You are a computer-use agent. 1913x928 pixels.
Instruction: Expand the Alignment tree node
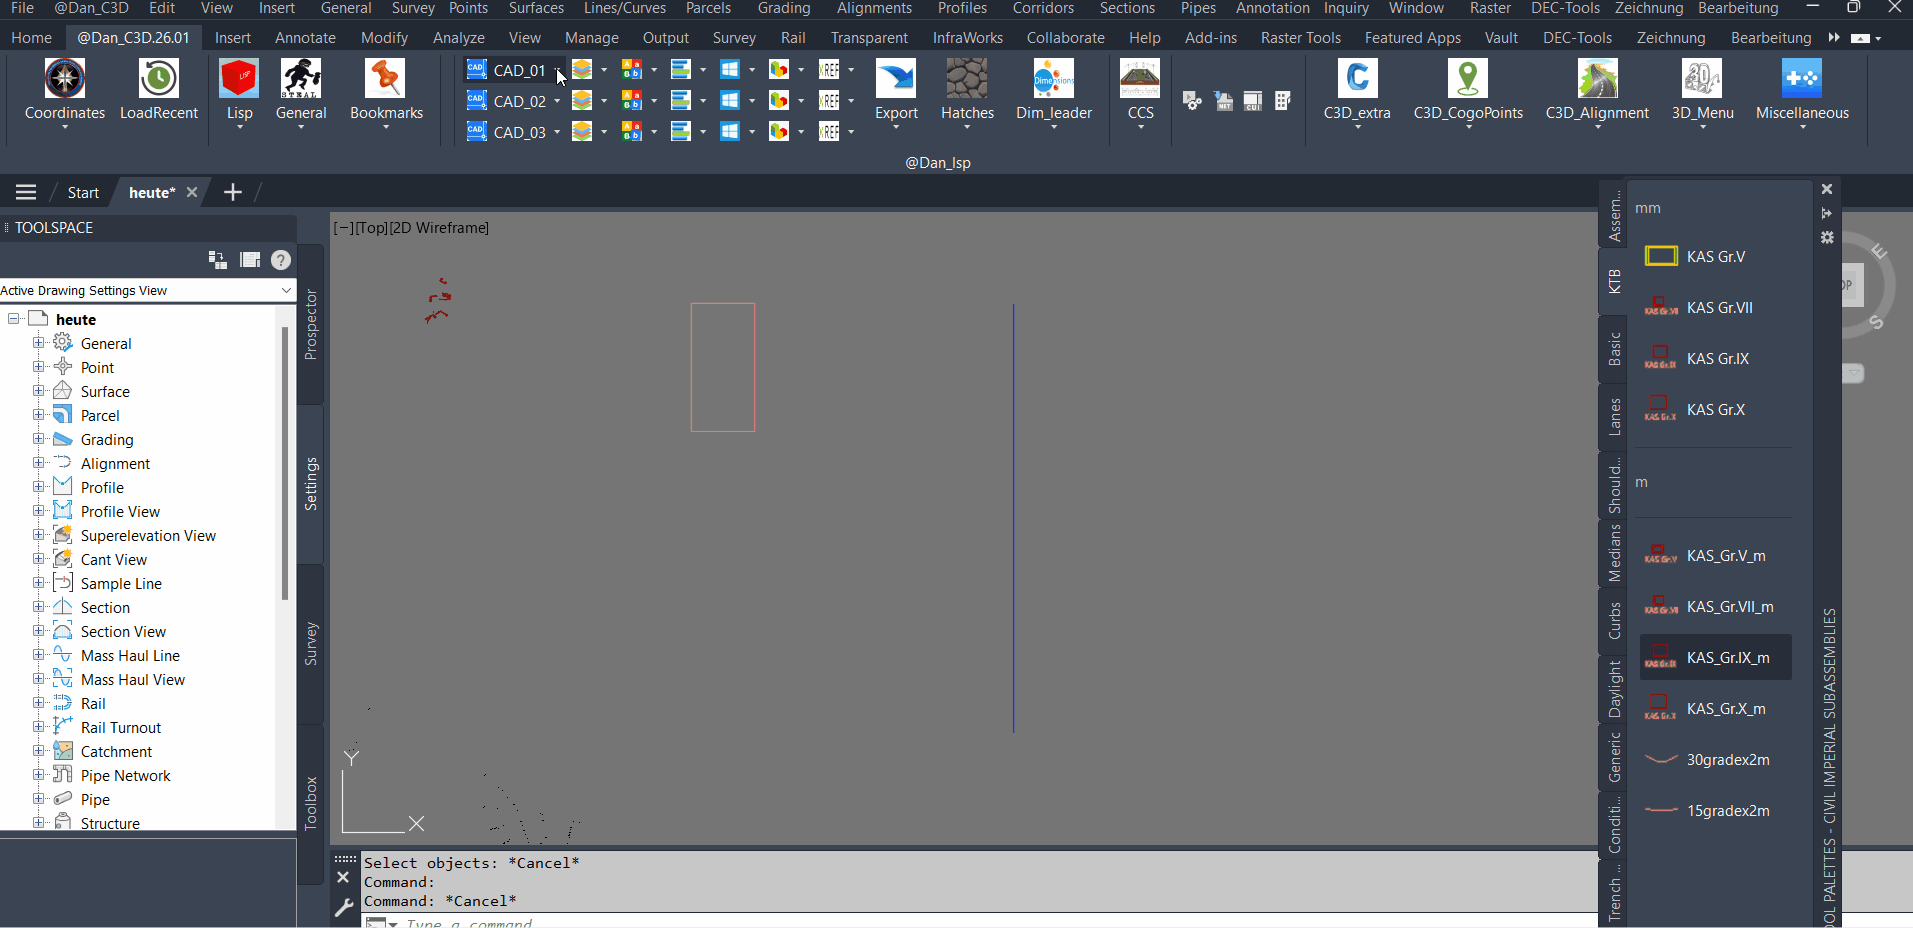39,463
